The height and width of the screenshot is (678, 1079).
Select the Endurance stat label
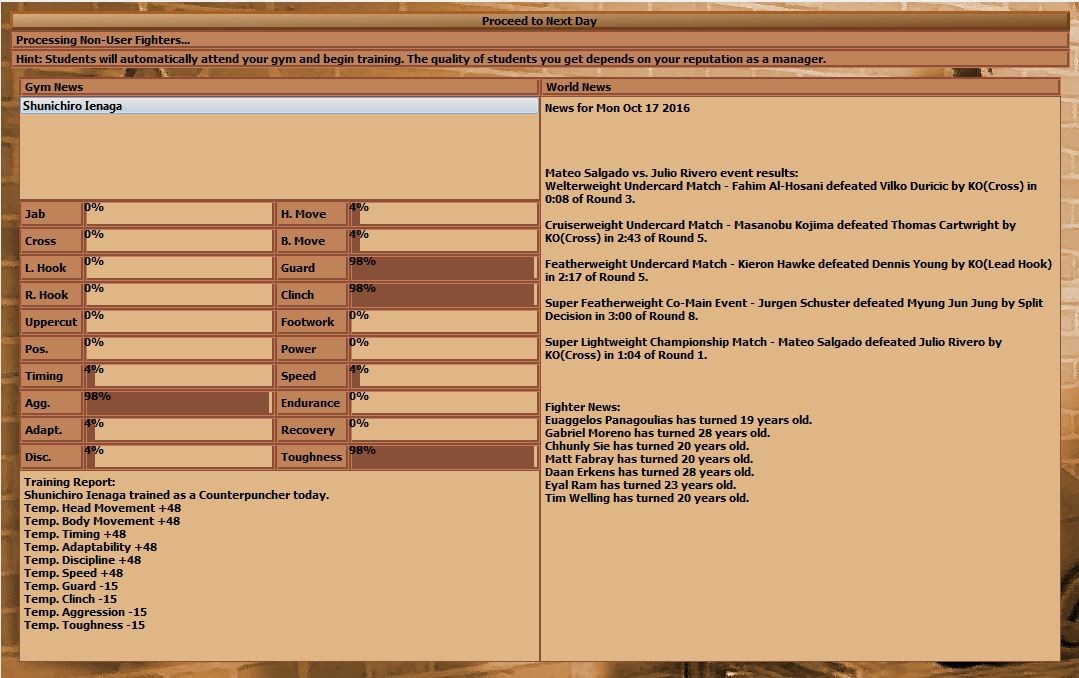(311, 403)
